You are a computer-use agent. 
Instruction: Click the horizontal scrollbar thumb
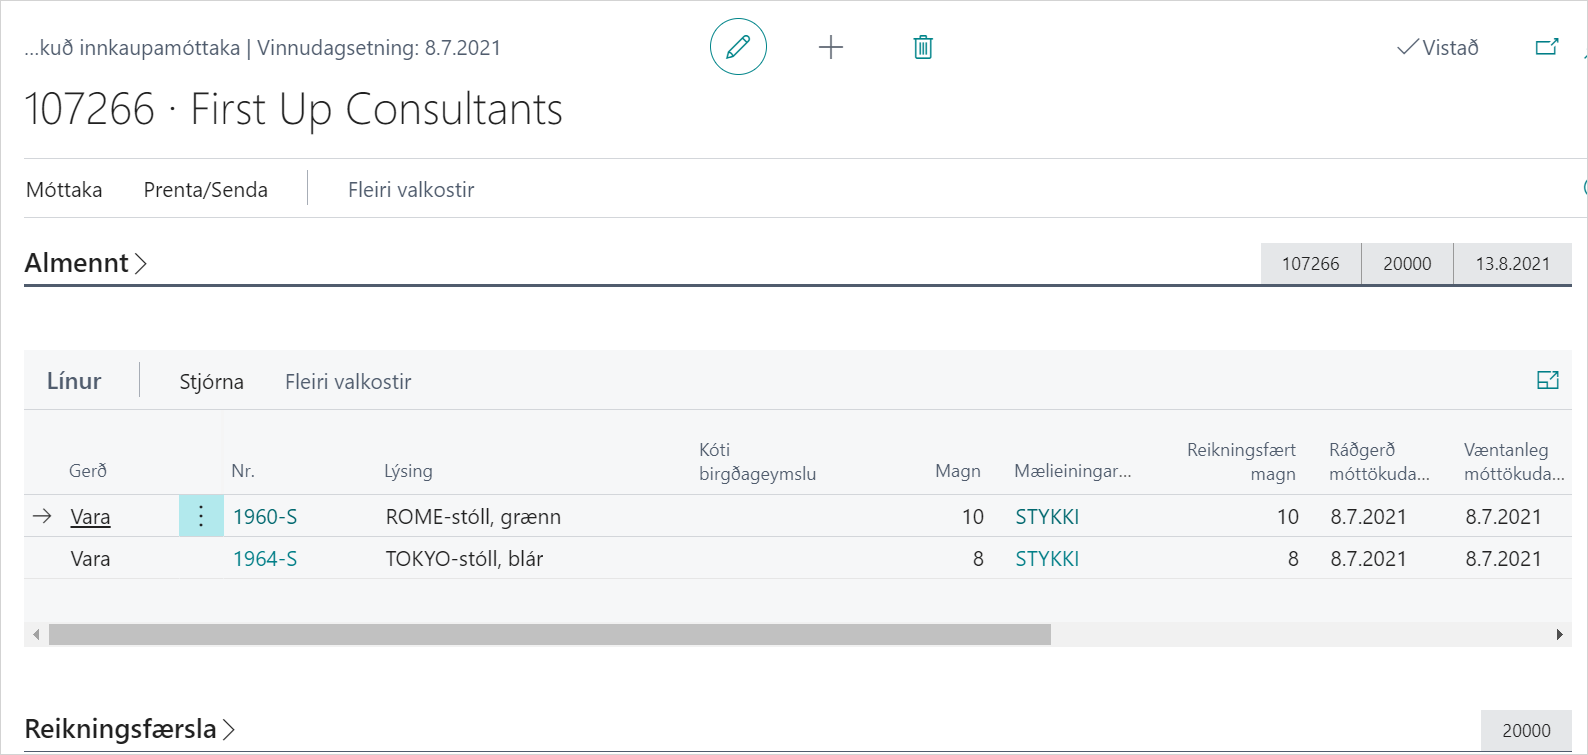point(550,635)
